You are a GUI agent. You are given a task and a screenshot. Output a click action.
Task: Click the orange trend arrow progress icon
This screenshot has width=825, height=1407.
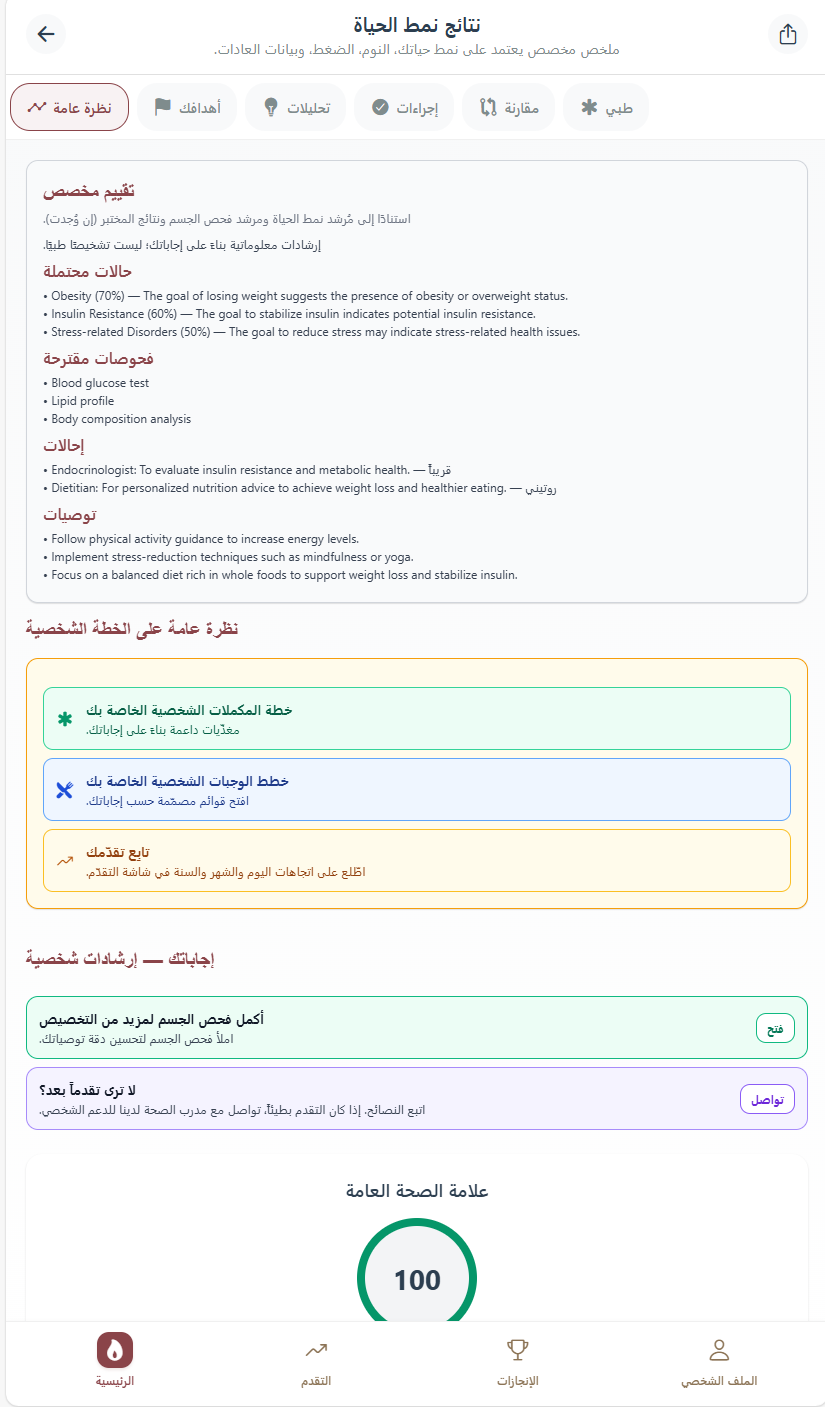(65, 860)
